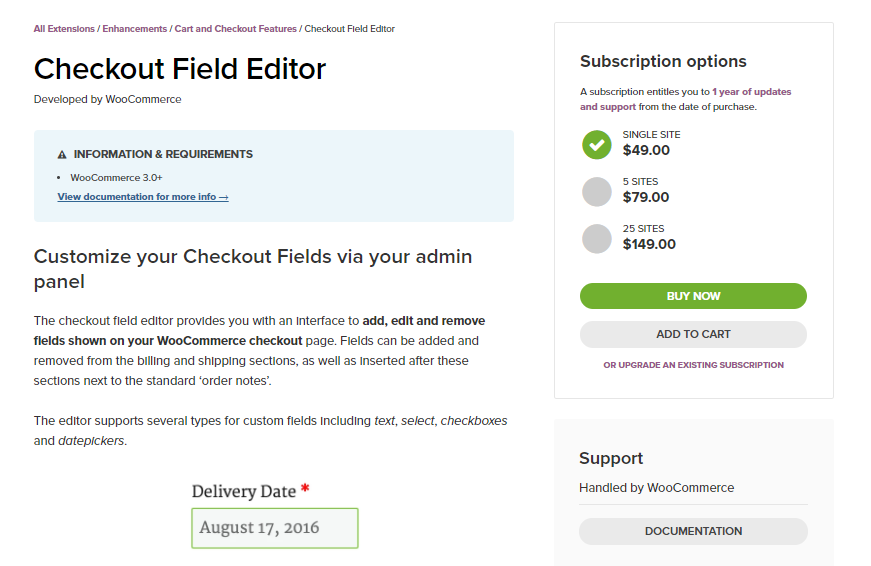Choose the 5 Sites $79.00 subscription
This screenshot has height=566, width=871.
(x=597, y=191)
